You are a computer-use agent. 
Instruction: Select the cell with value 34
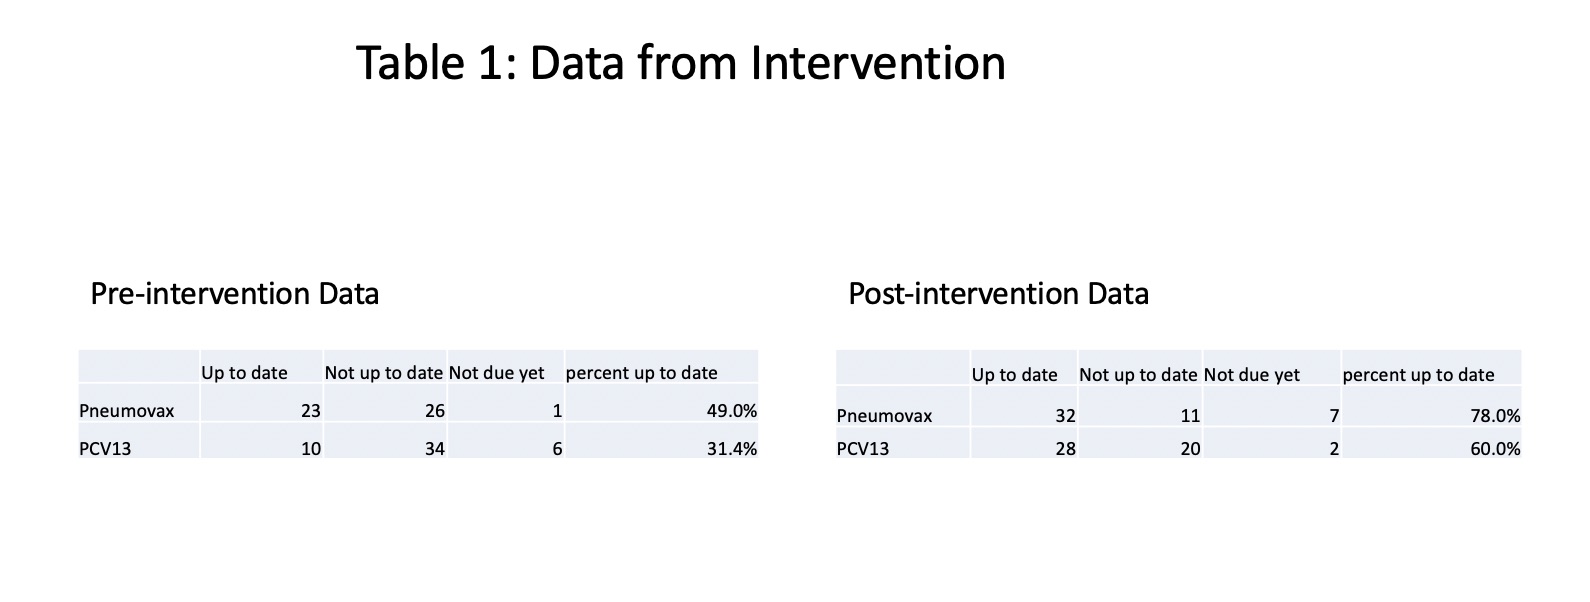pyautogui.click(x=434, y=449)
